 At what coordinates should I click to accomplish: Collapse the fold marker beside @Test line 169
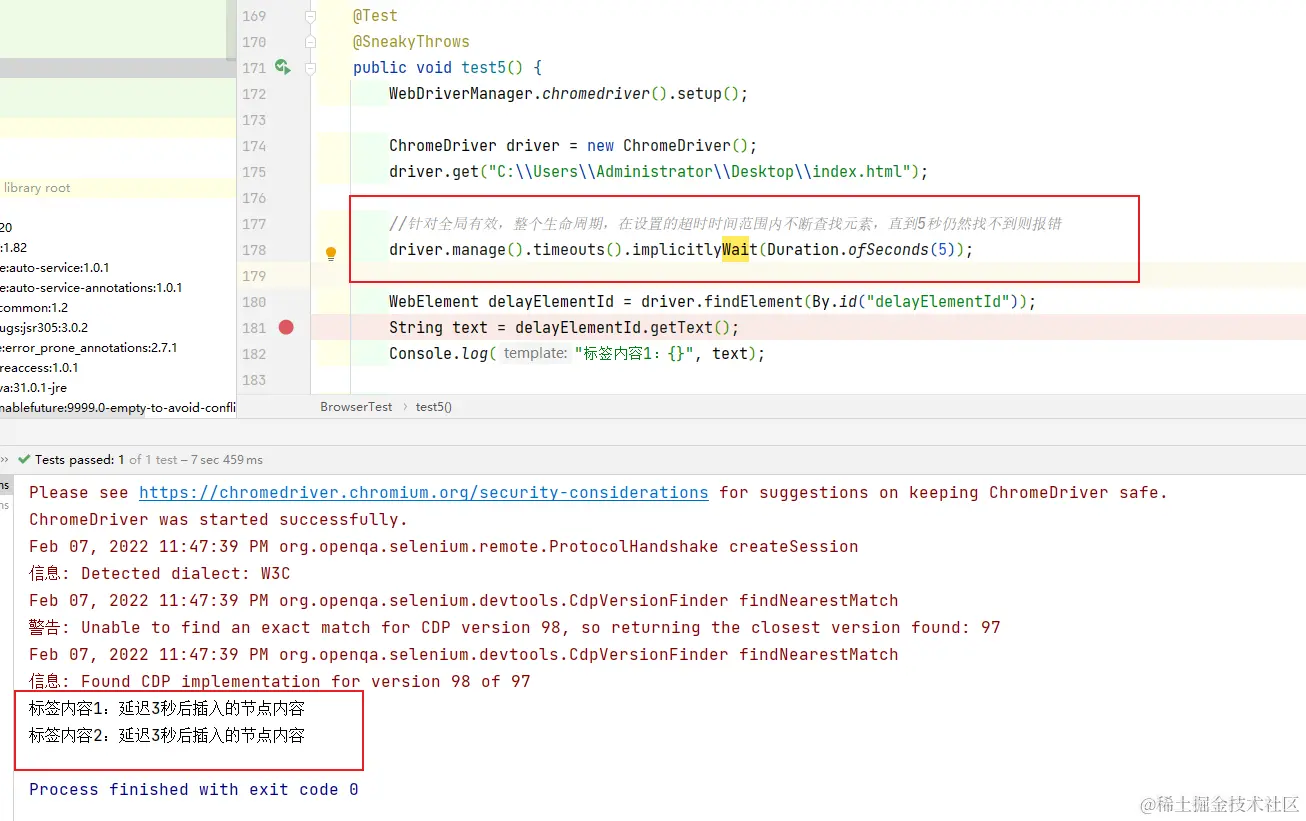(x=310, y=16)
